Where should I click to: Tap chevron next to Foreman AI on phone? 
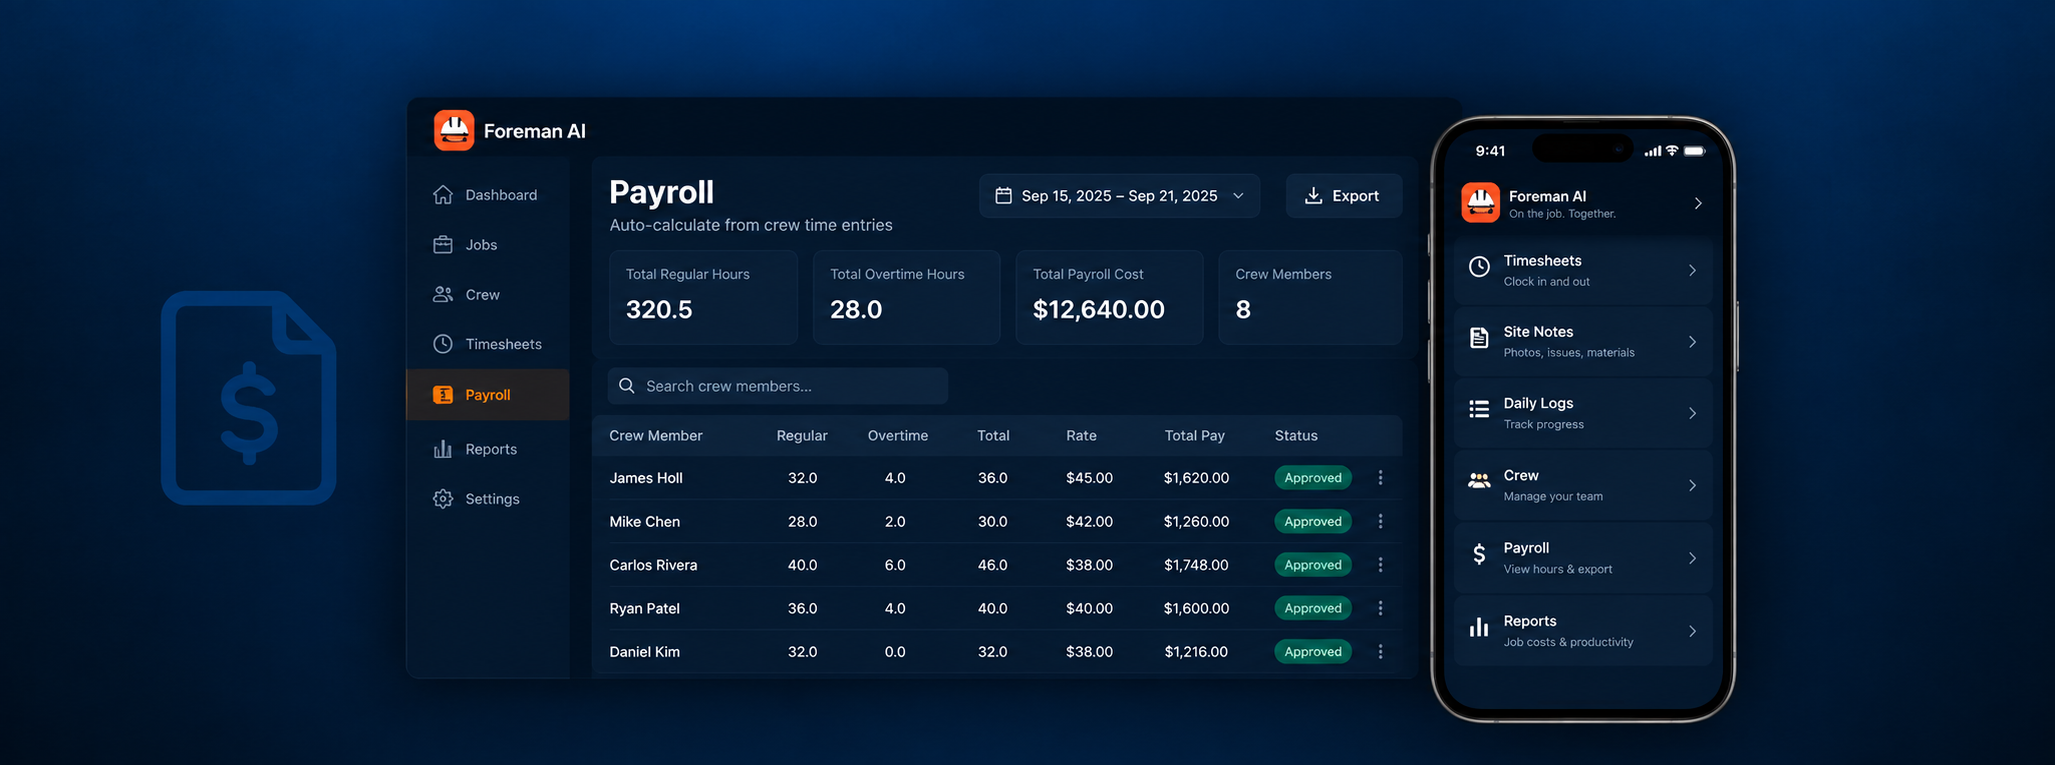[x=1698, y=203]
